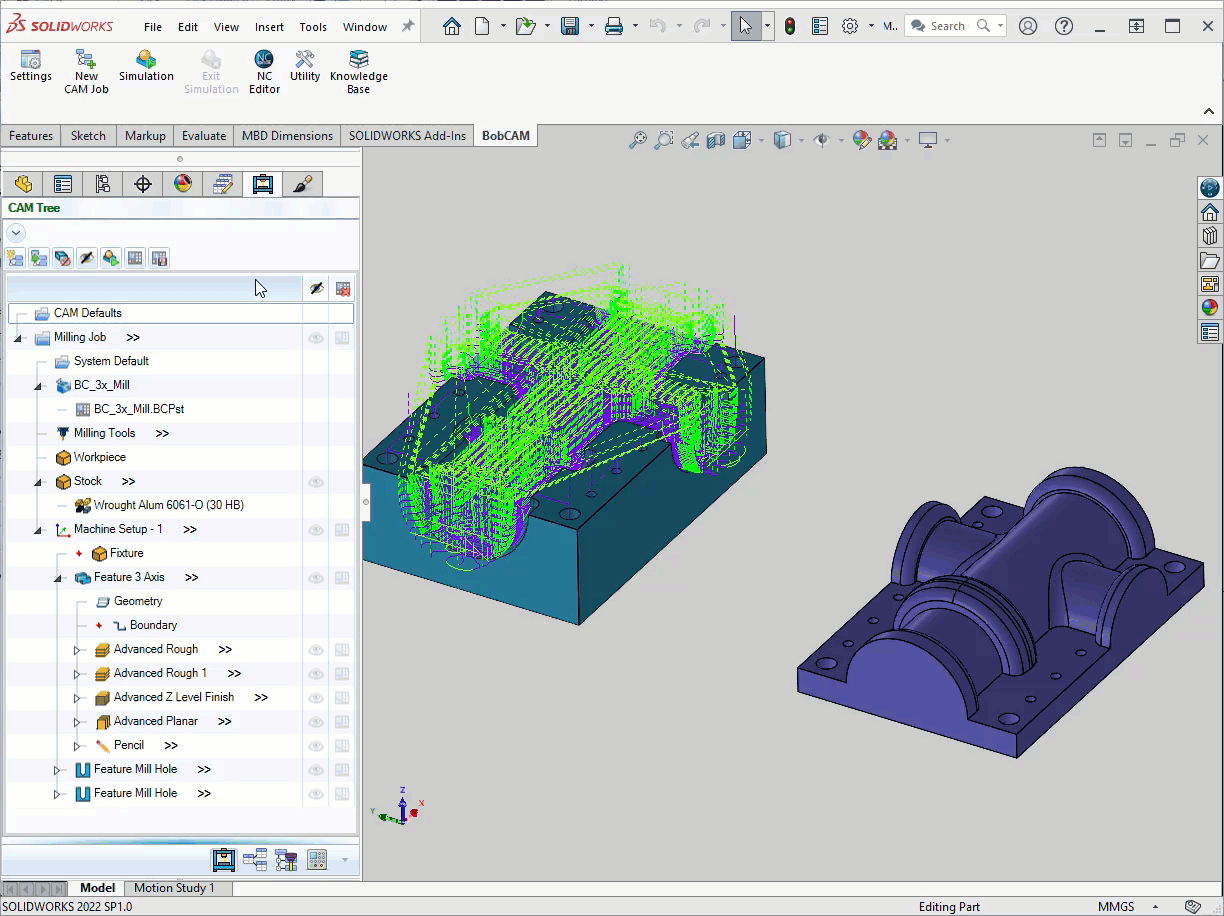Toggle visibility eye for Stock row
This screenshot has height=916, width=1224.
(x=316, y=482)
